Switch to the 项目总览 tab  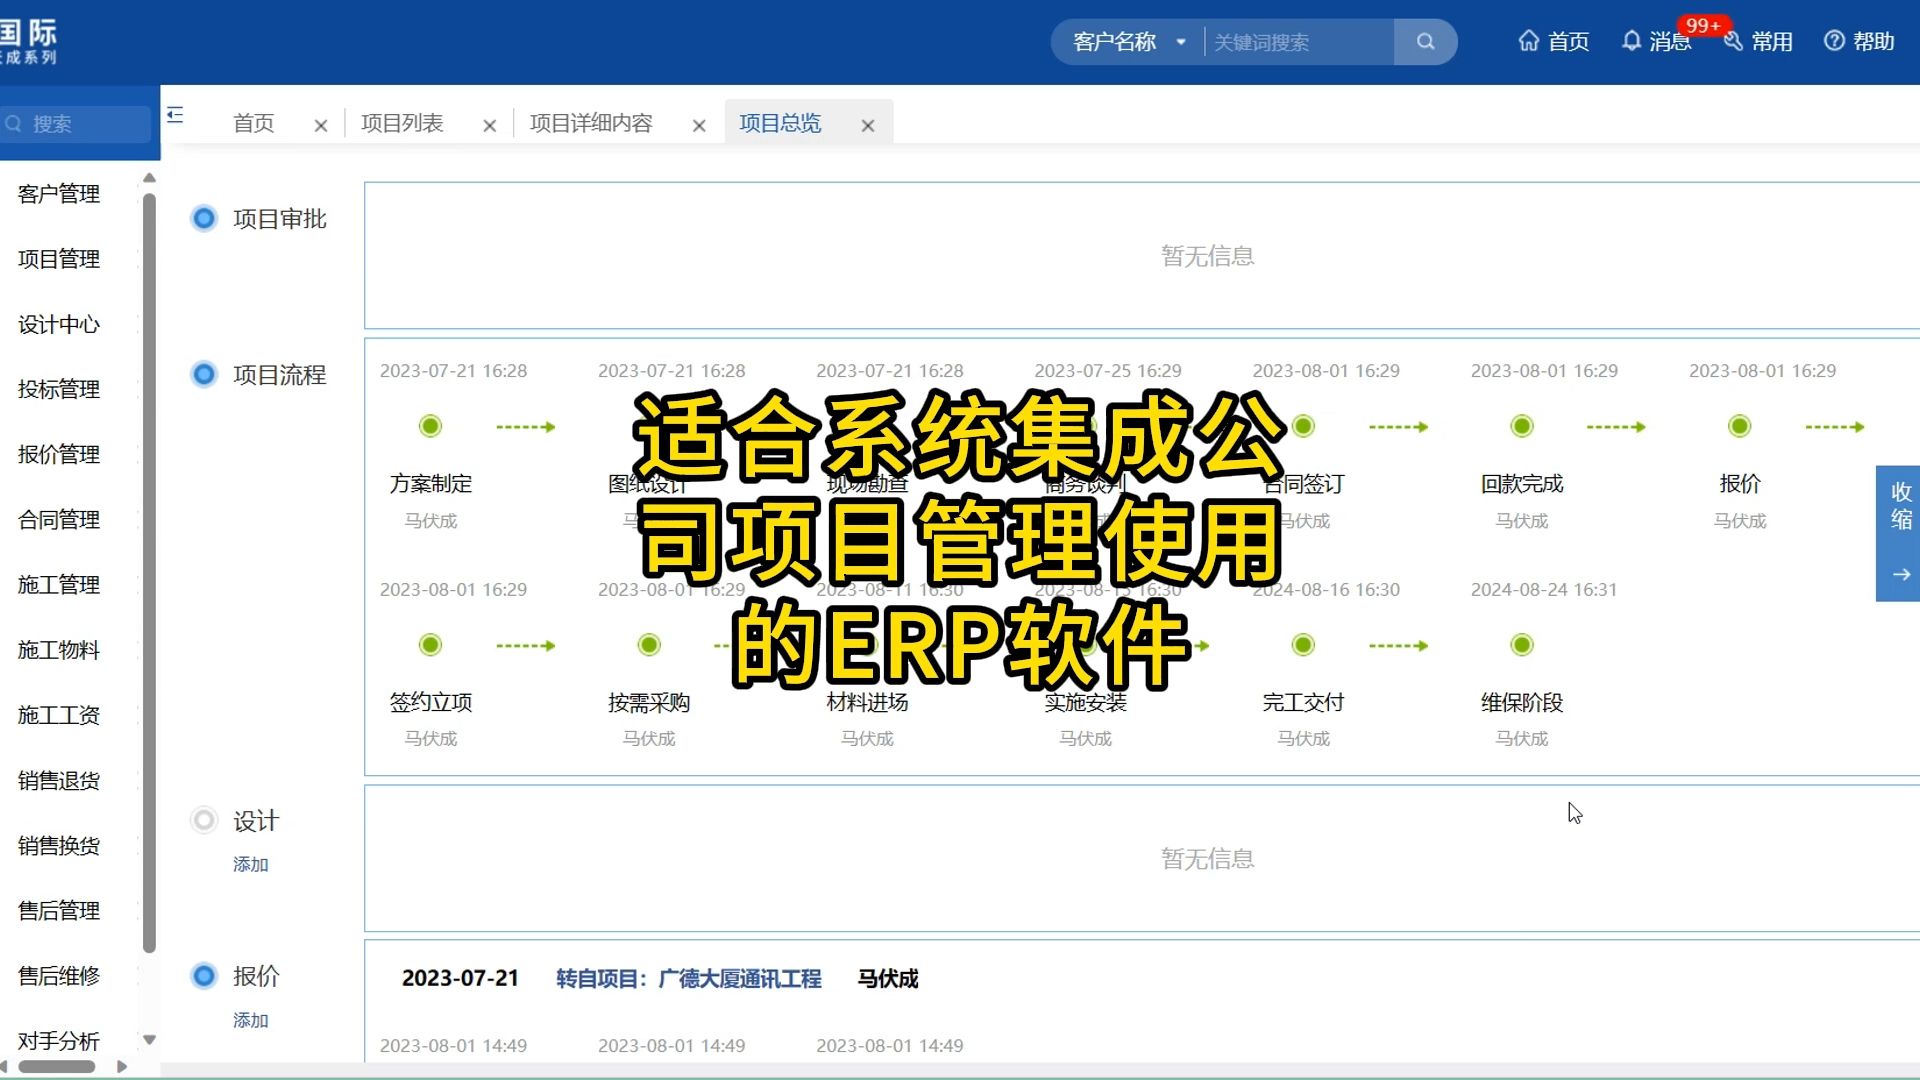click(780, 123)
